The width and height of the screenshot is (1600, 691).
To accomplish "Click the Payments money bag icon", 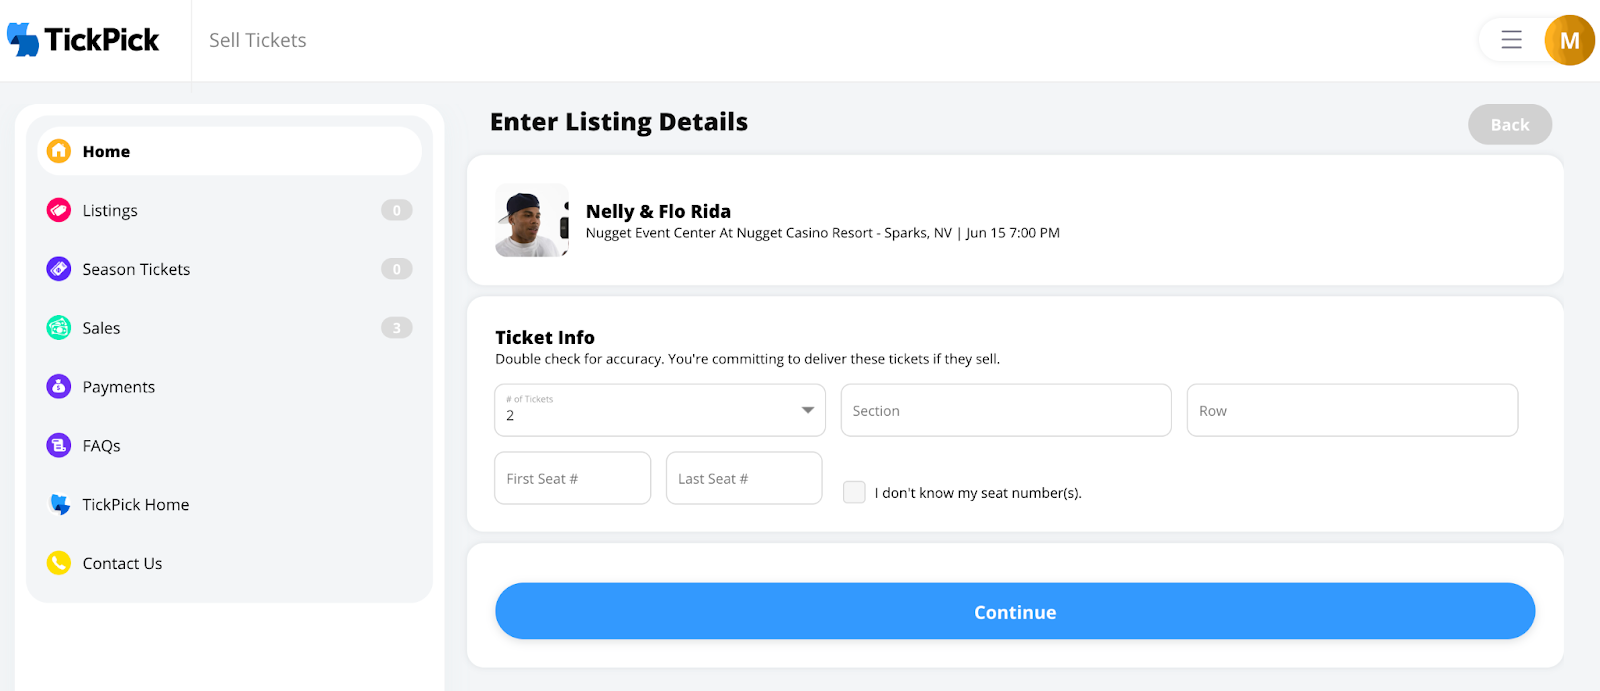I will click(x=59, y=387).
